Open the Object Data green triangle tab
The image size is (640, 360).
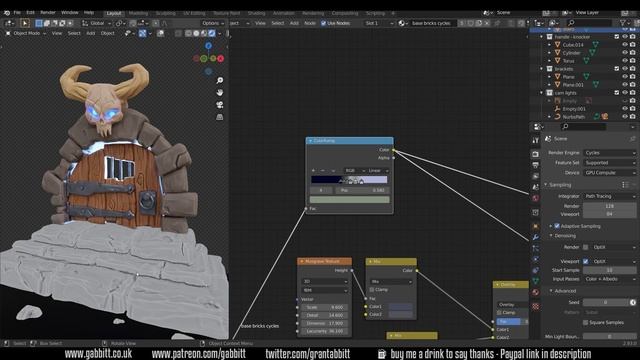point(536,281)
